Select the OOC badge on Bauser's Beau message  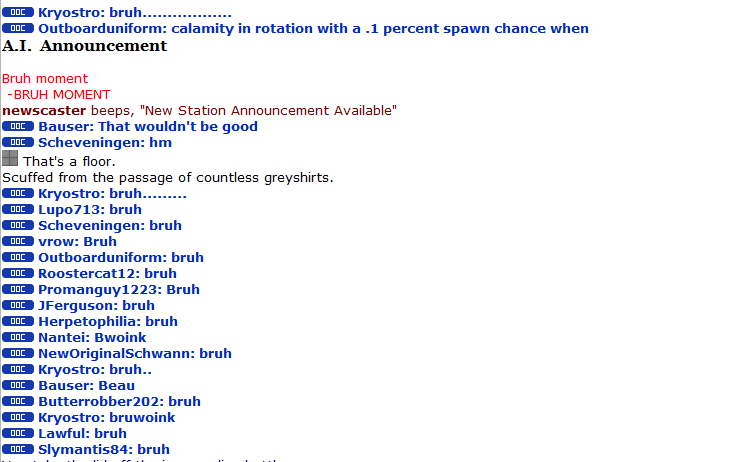click(18, 386)
